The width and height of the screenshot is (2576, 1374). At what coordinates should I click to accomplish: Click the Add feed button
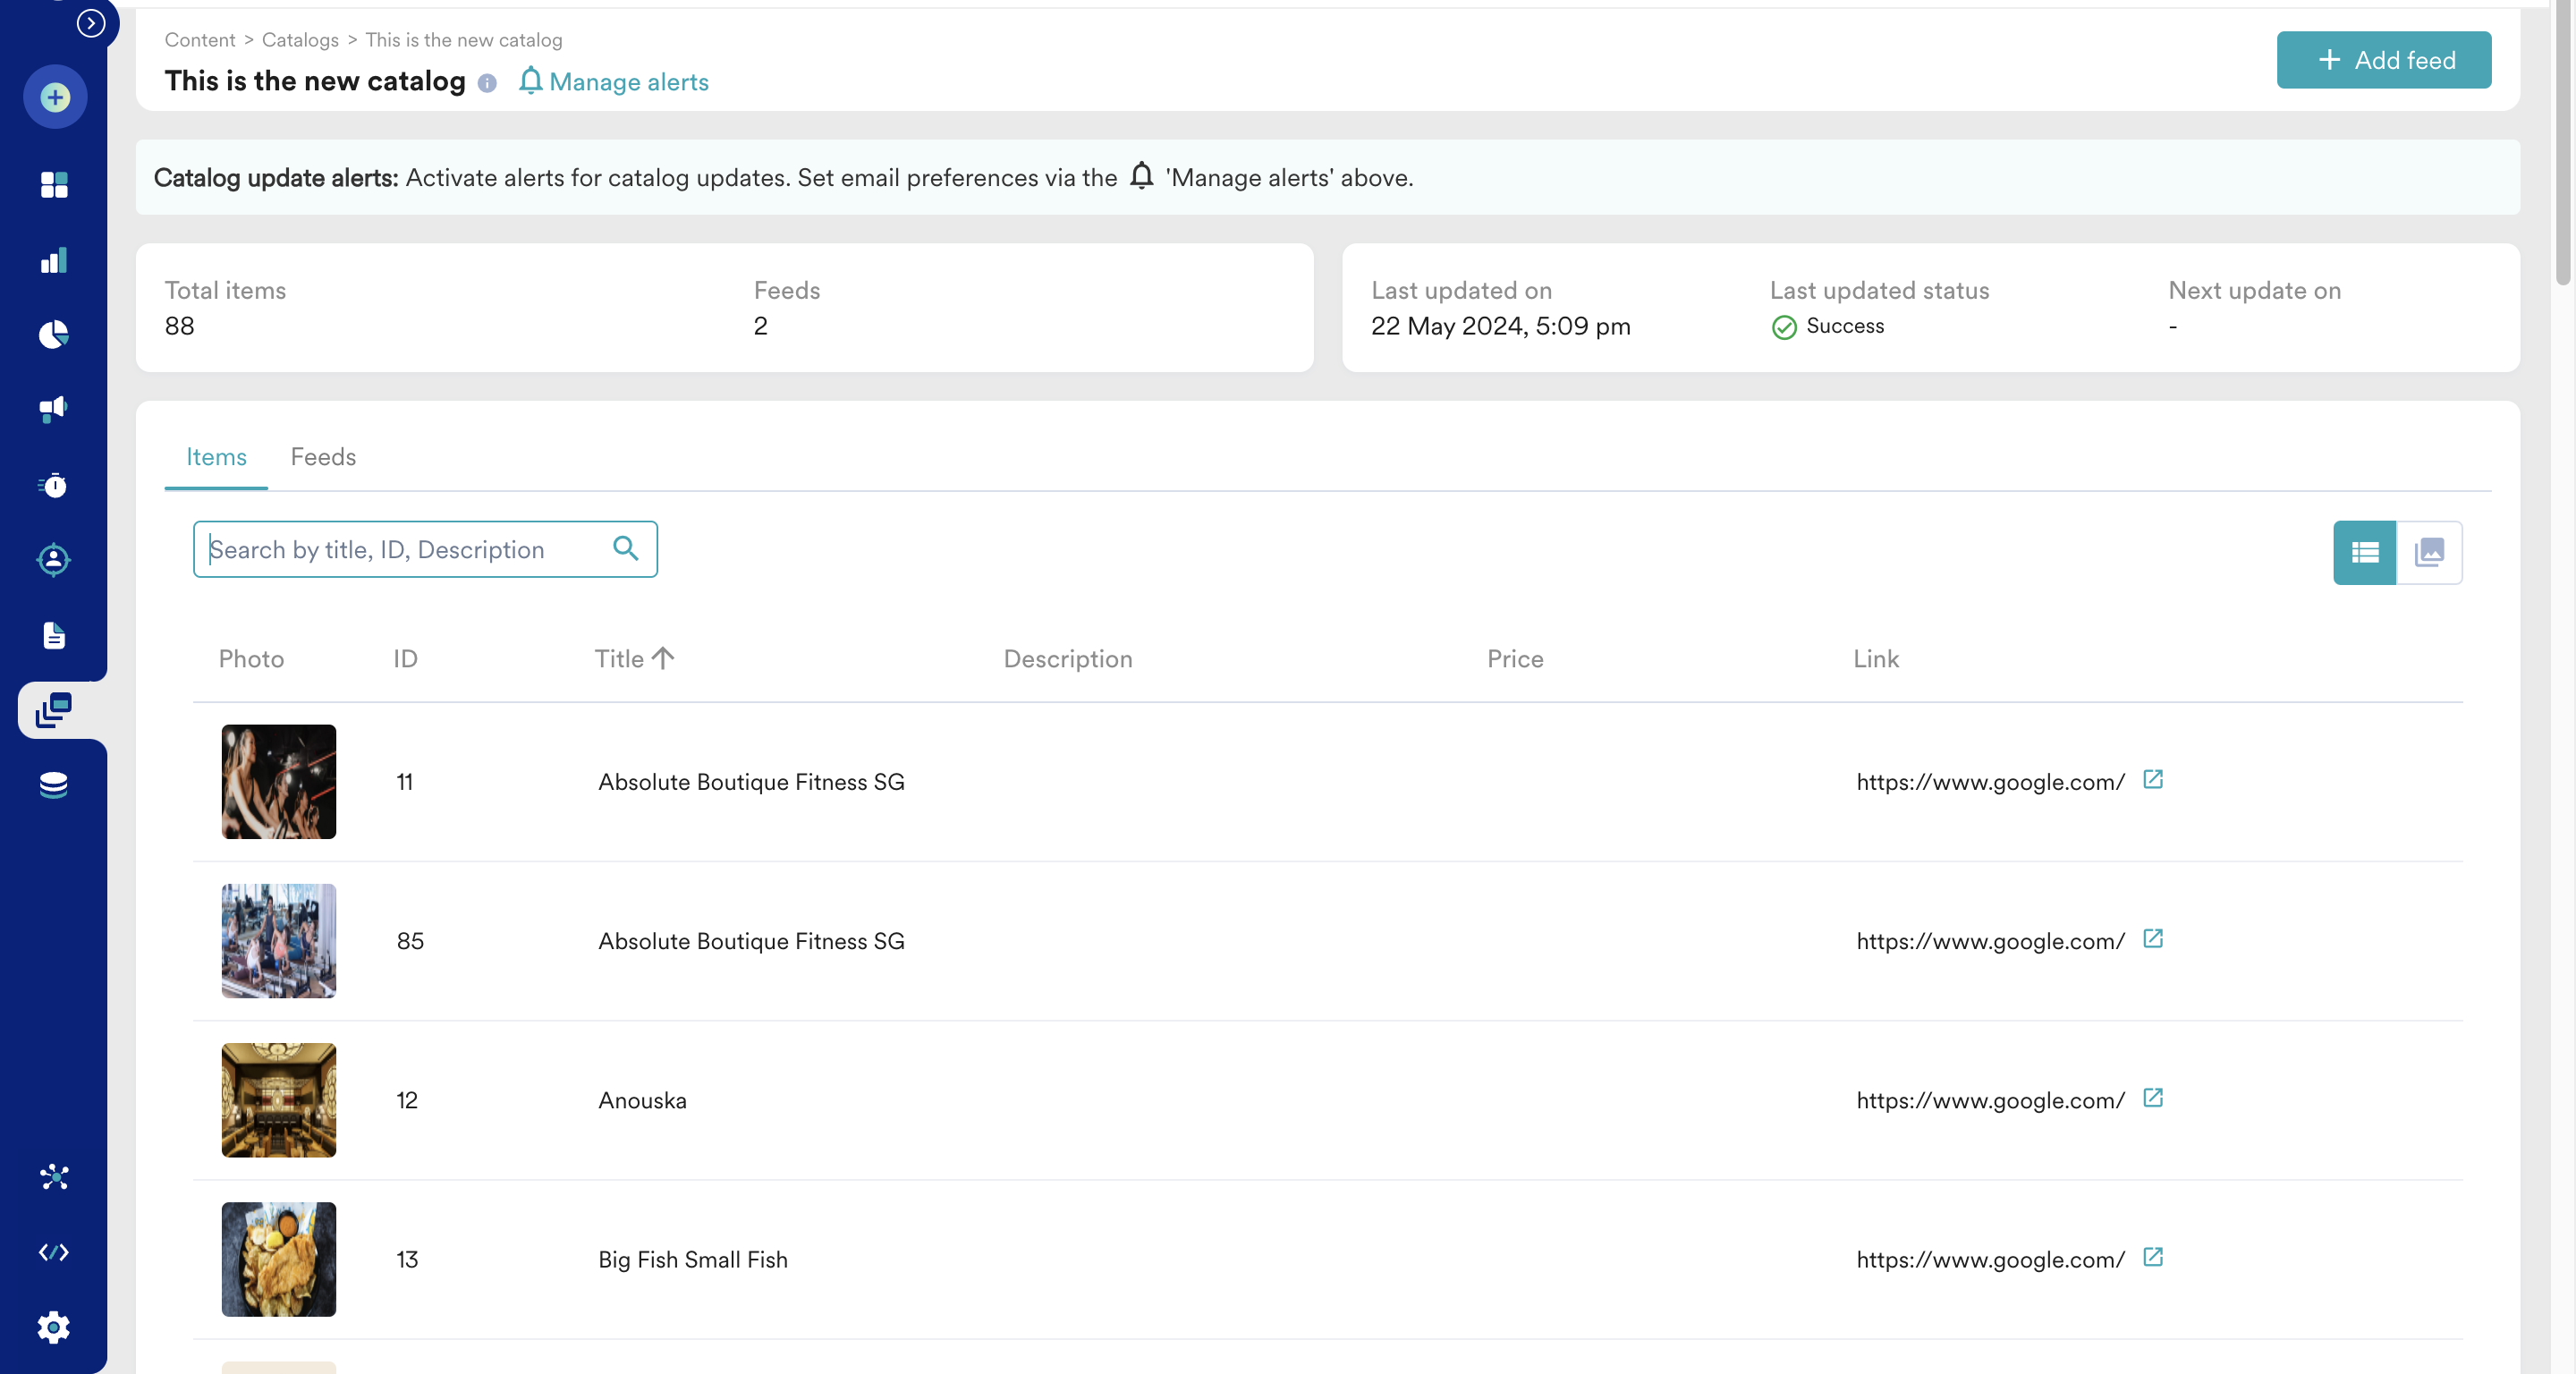[x=2383, y=60]
